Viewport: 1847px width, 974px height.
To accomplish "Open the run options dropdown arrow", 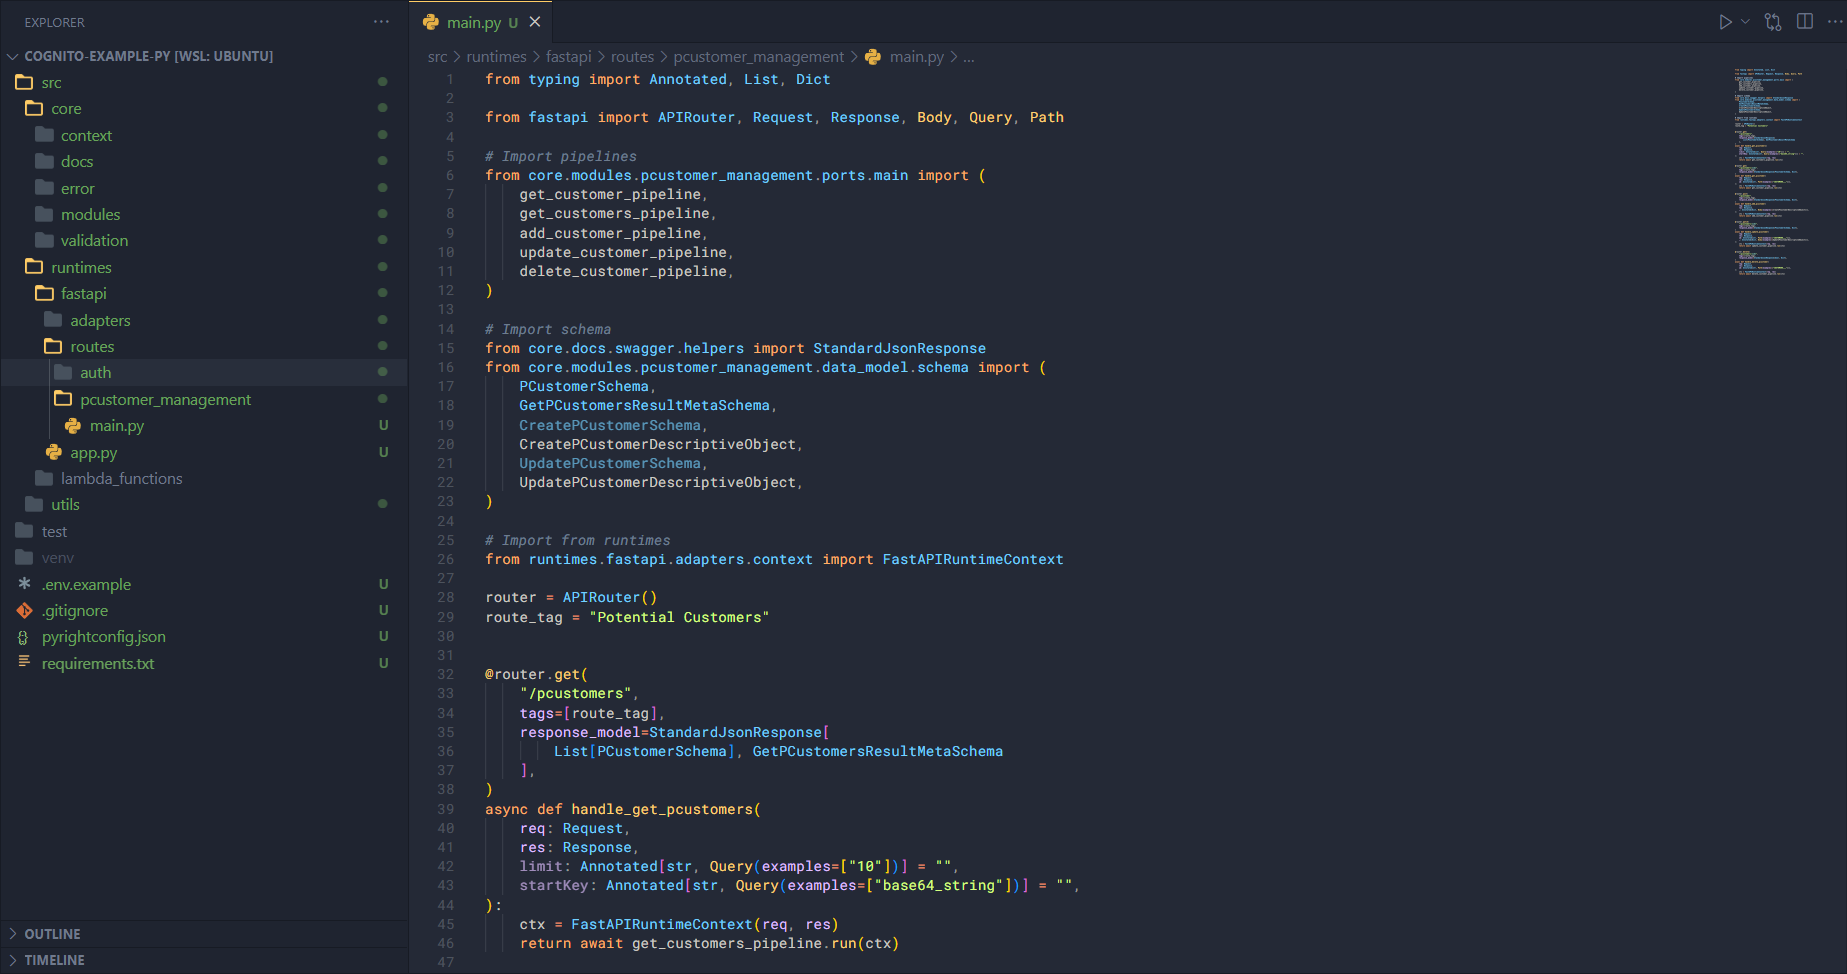I will pos(1746,22).
